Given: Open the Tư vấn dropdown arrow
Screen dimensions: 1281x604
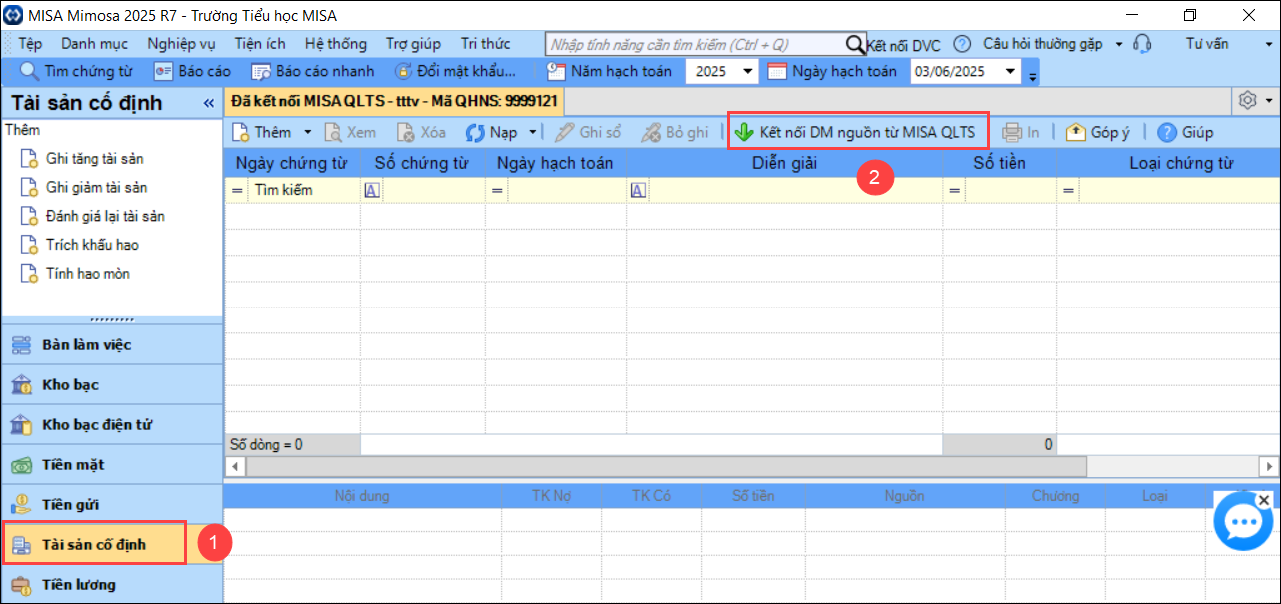Looking at the screenshot, I should 1267,44.
